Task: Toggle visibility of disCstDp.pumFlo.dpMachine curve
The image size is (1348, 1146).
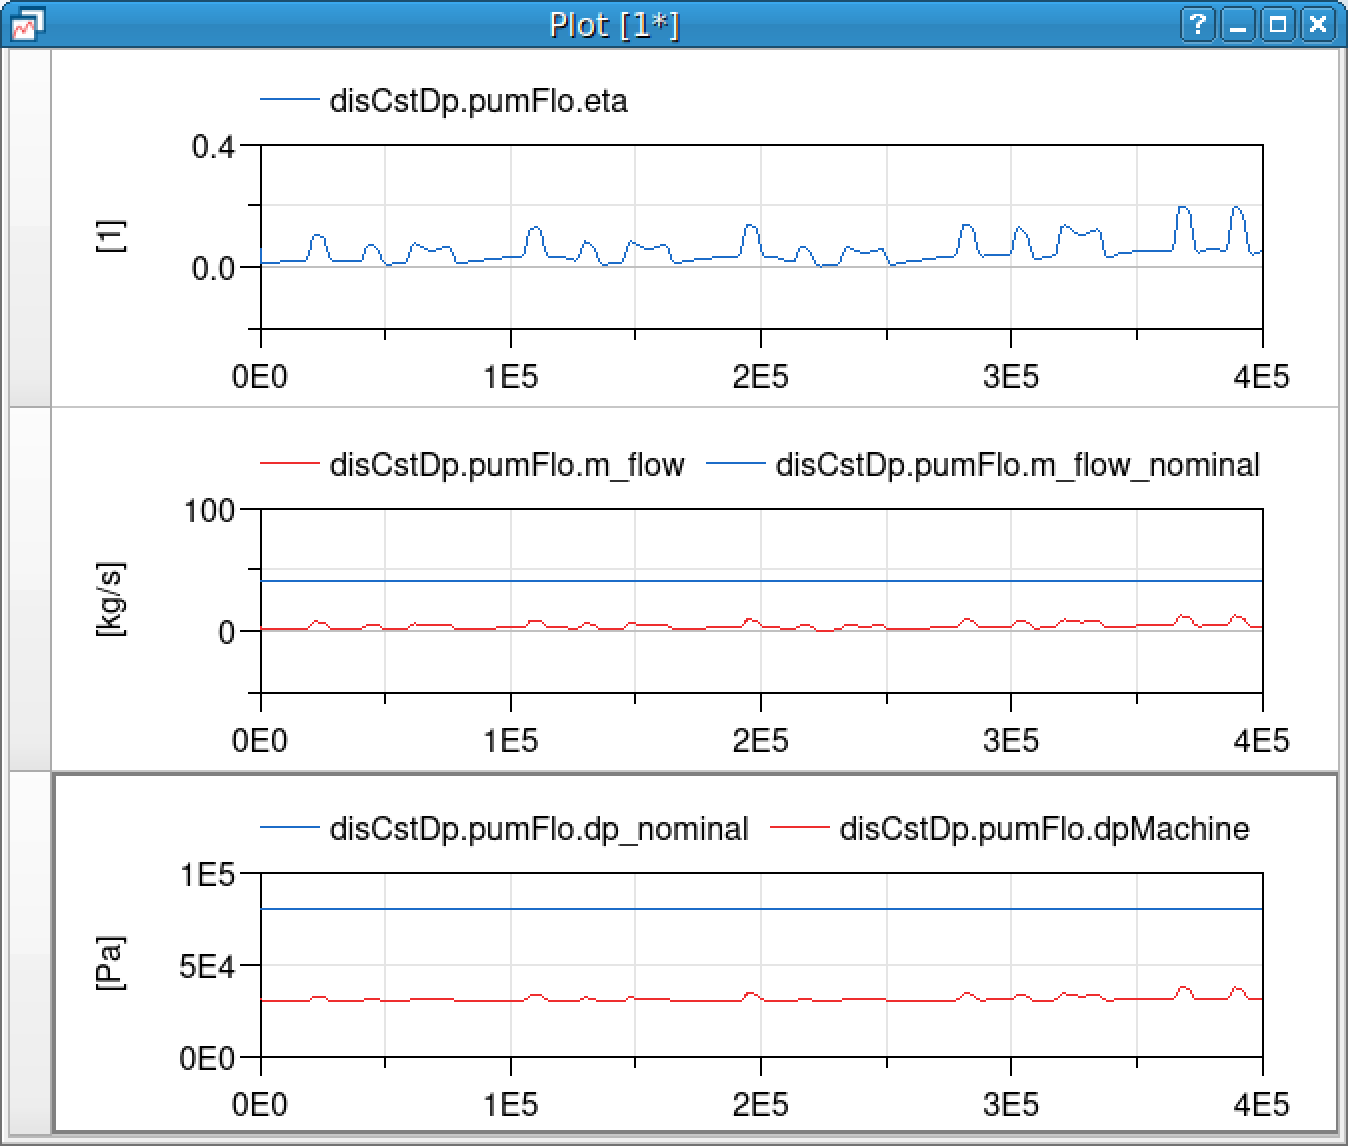Action: 1045,829
